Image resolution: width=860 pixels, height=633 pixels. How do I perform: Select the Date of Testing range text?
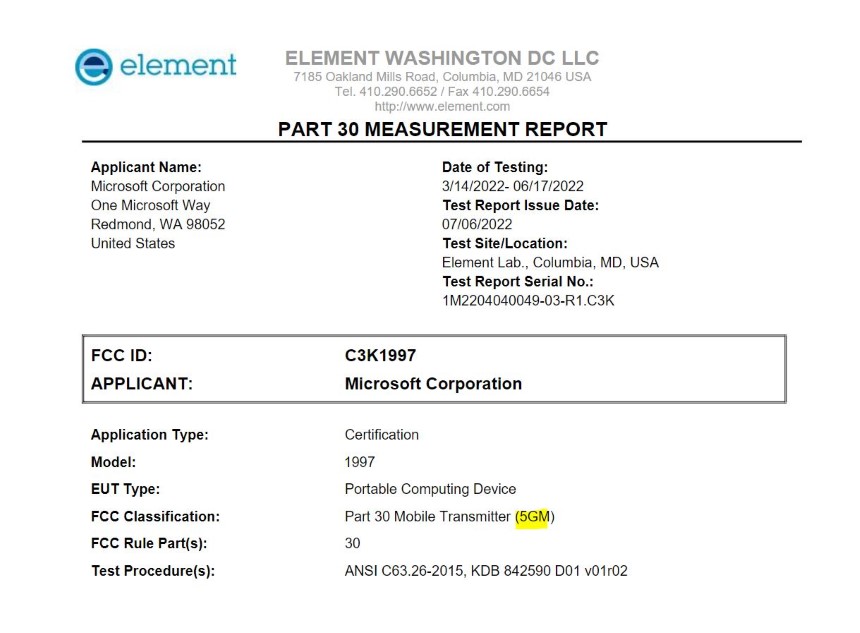point(513,186)
